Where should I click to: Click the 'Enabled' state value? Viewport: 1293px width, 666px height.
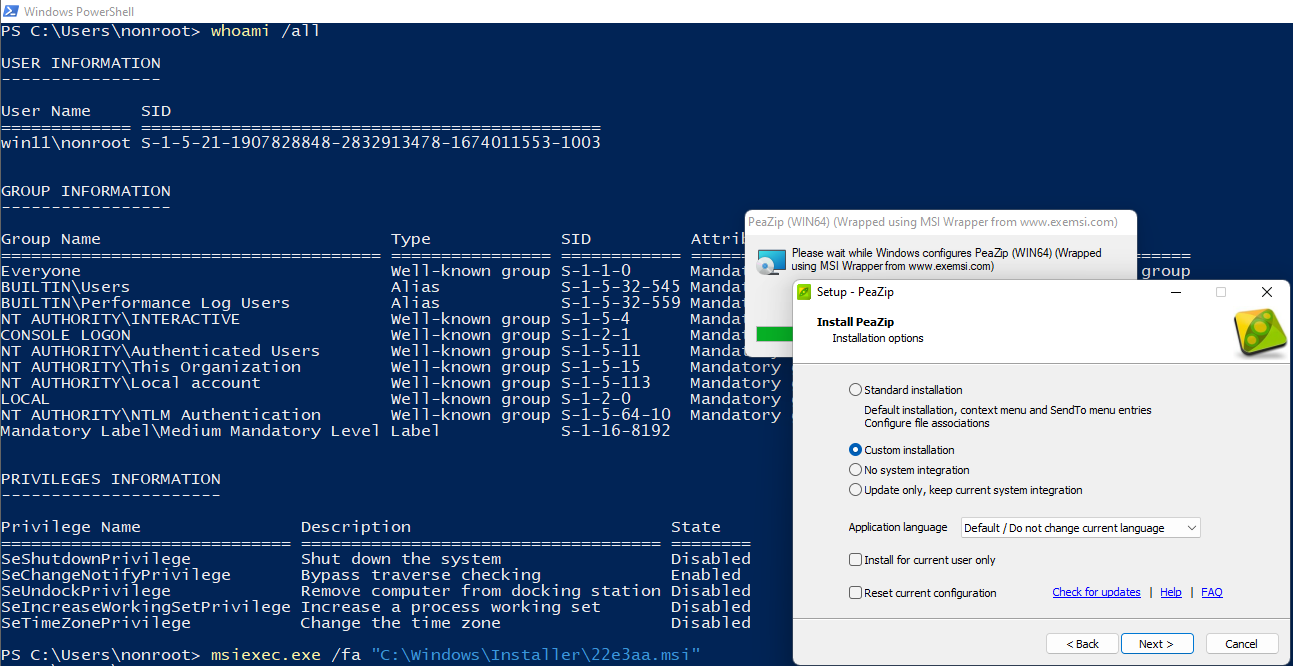706,575
